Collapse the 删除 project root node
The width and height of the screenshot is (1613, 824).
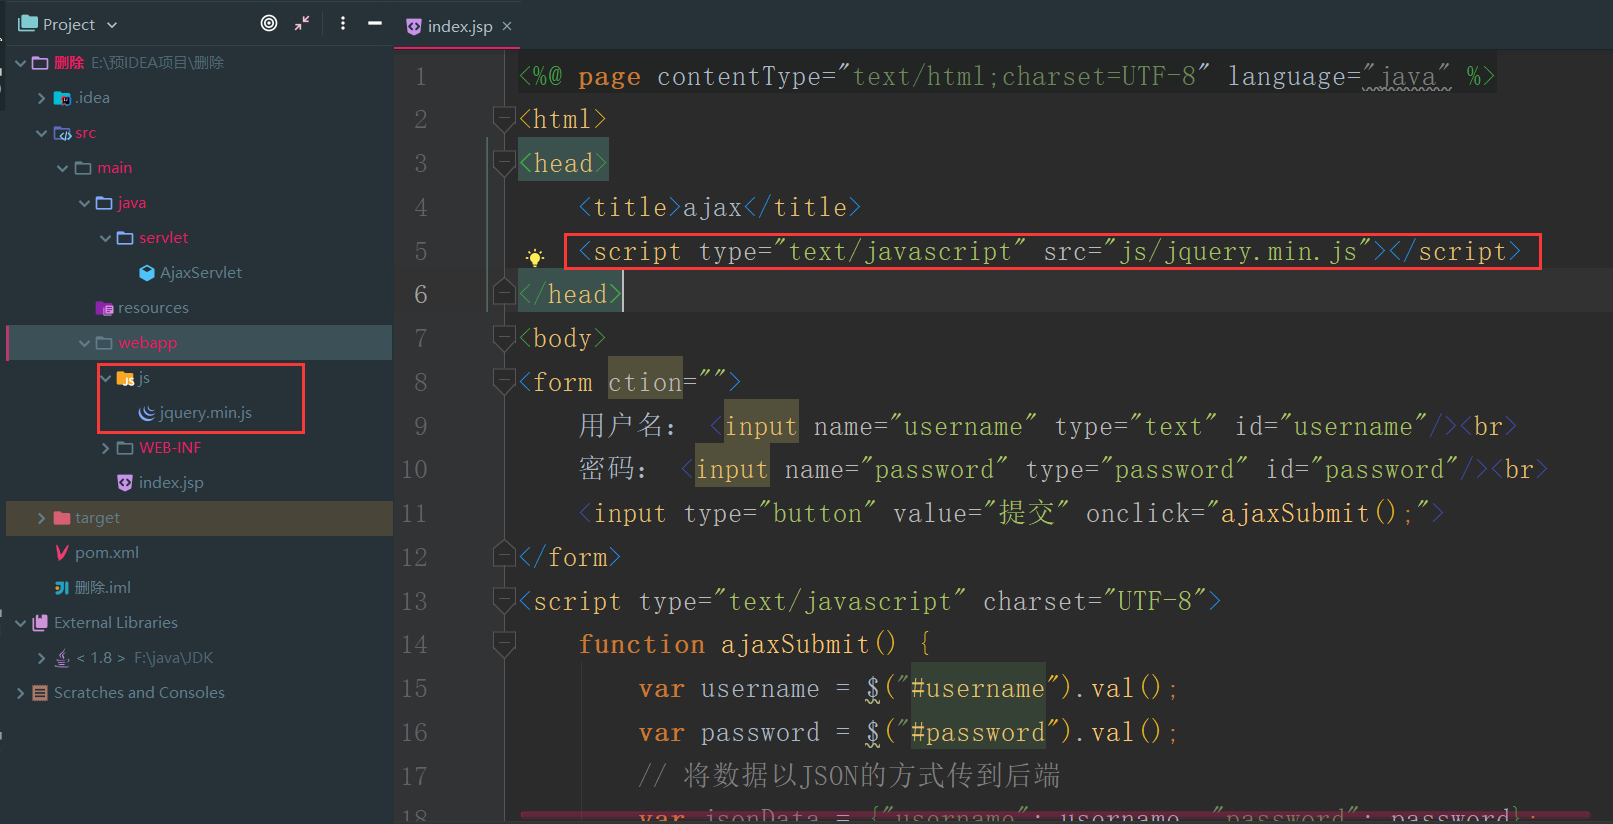coord(20,63)
